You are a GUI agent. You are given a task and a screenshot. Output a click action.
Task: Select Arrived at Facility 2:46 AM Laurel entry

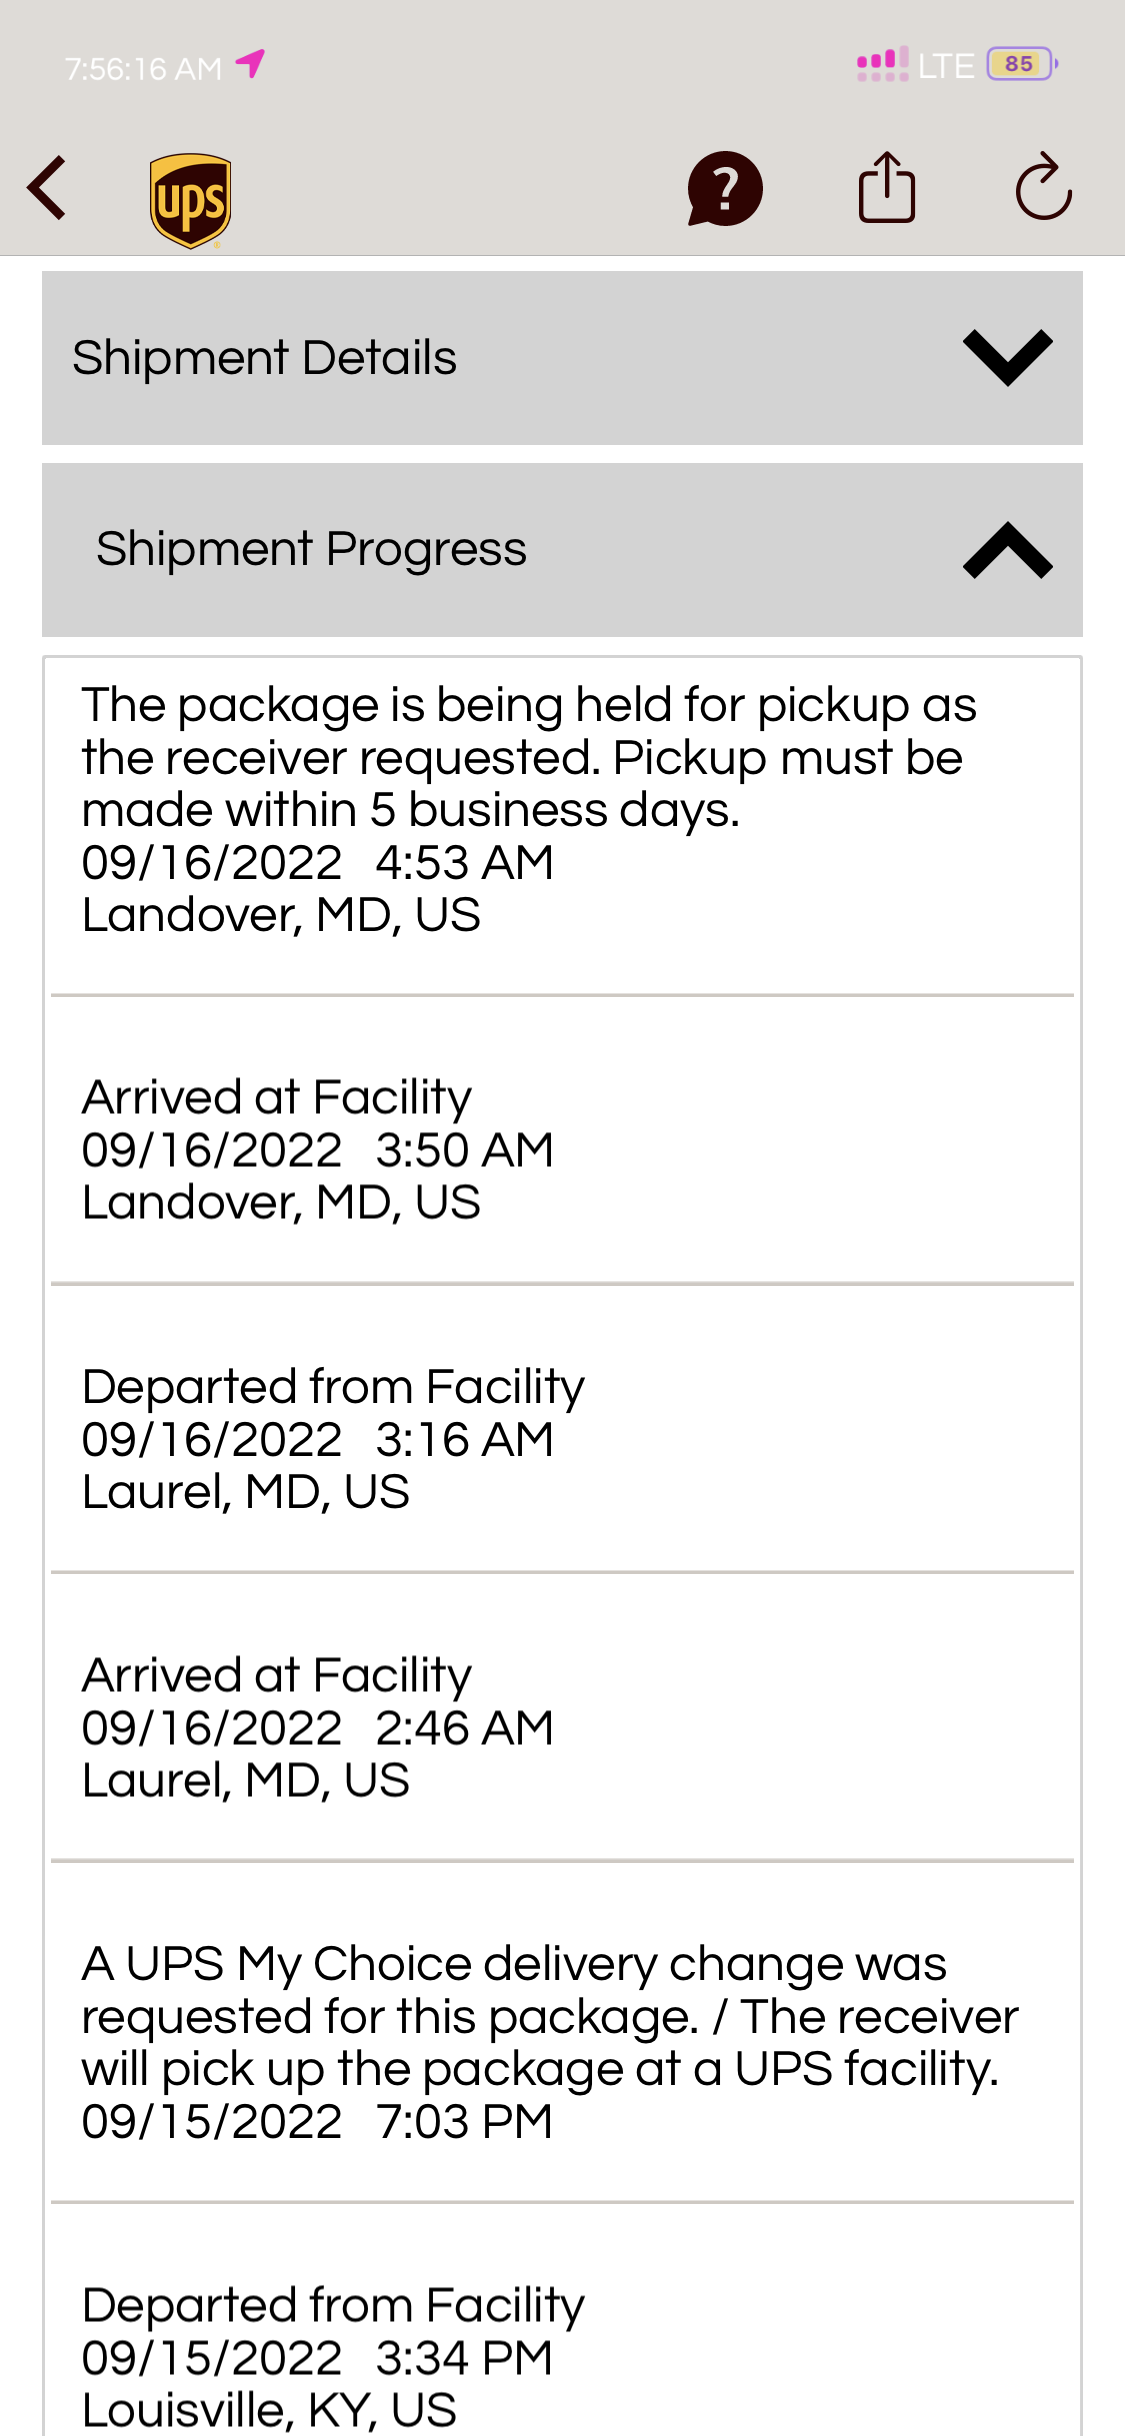pos(562,1717)
